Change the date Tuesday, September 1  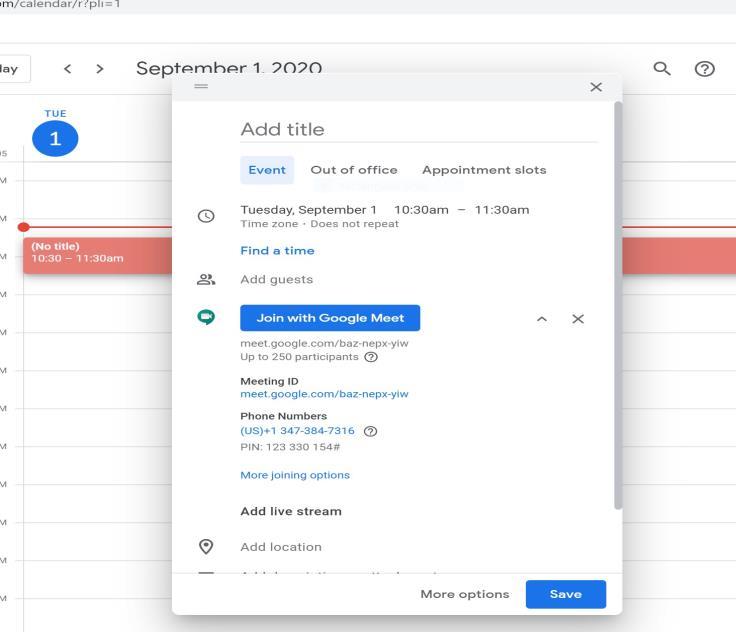308,210
